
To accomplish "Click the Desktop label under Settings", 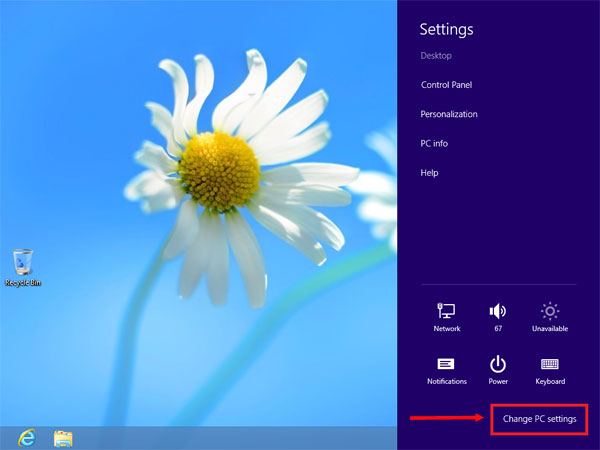I will pyautogui.click(x=436, y=56).
